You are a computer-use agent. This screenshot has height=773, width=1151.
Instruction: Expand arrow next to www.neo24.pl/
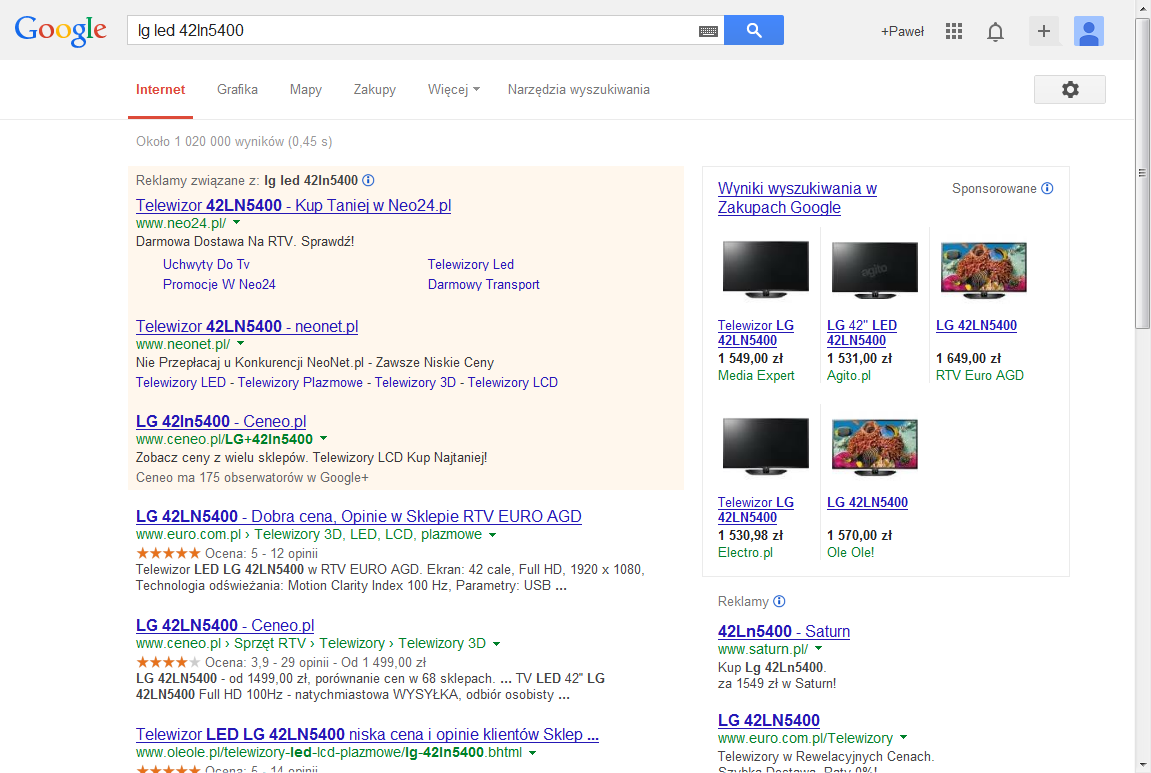(236, 222)
